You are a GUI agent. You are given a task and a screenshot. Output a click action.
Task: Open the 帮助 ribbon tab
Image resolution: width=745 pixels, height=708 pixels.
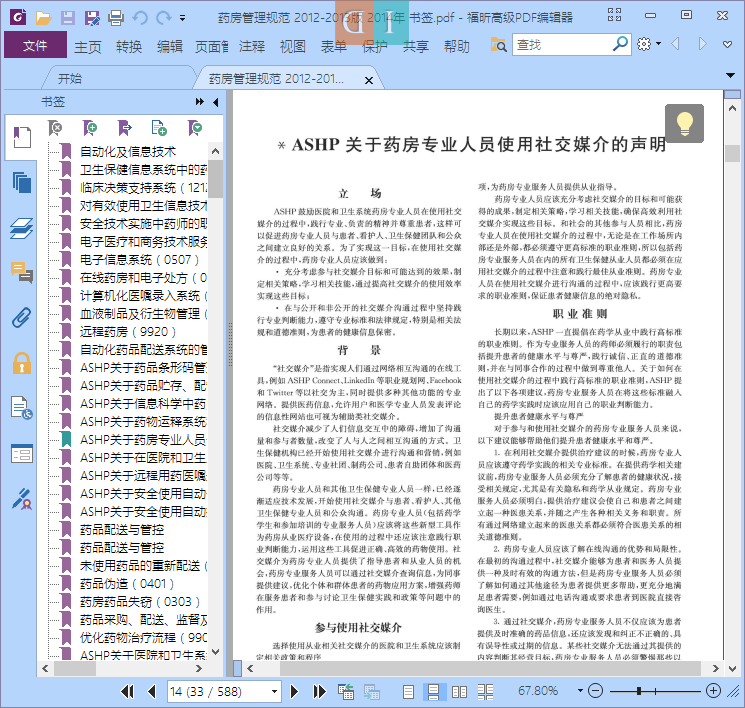(457, 47)
